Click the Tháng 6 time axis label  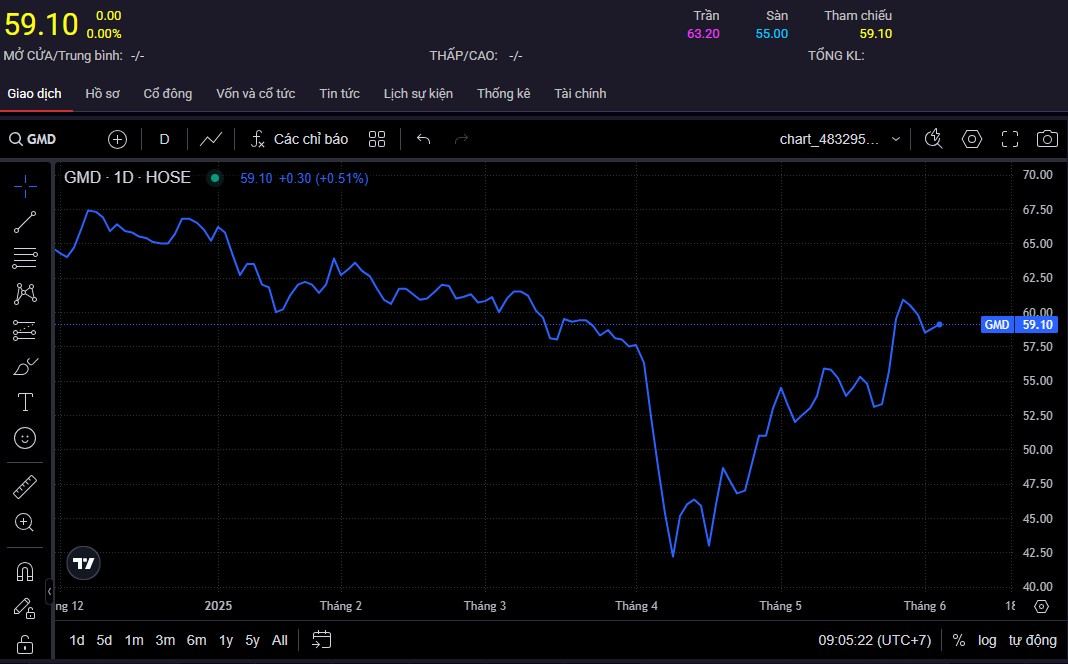tap(924, 606)
